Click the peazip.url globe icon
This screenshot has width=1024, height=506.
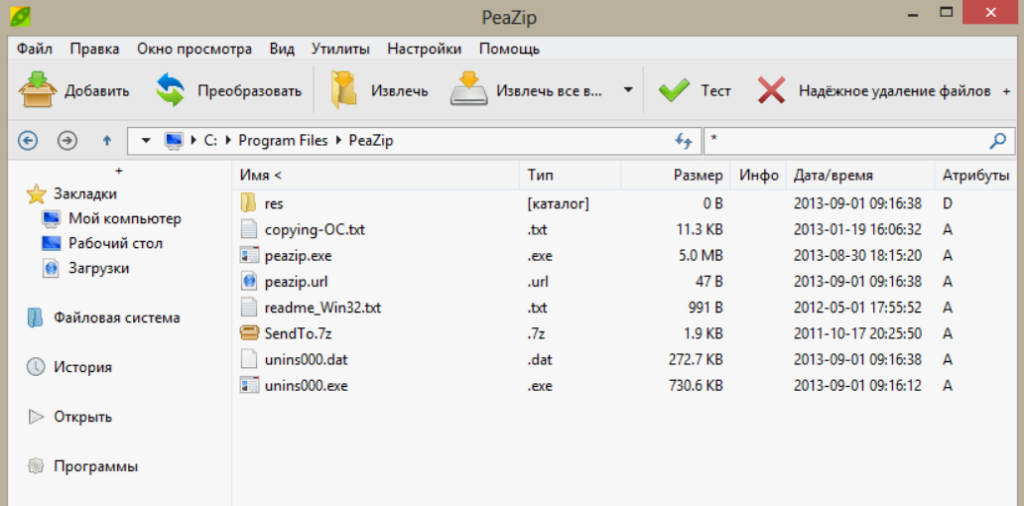point(248,281)
